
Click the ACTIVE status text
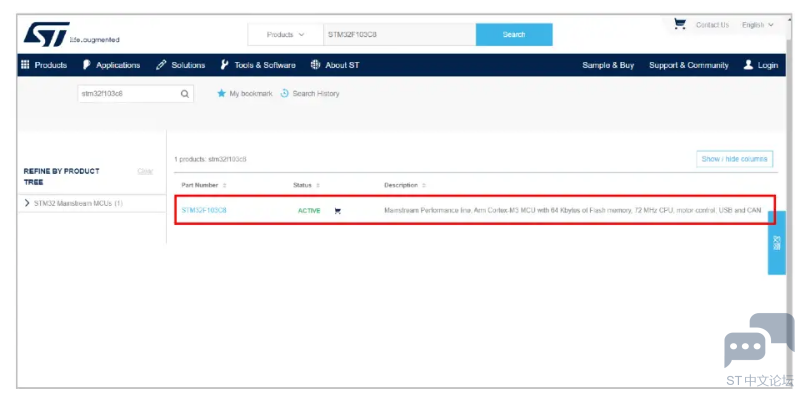[x=309, y=211]
